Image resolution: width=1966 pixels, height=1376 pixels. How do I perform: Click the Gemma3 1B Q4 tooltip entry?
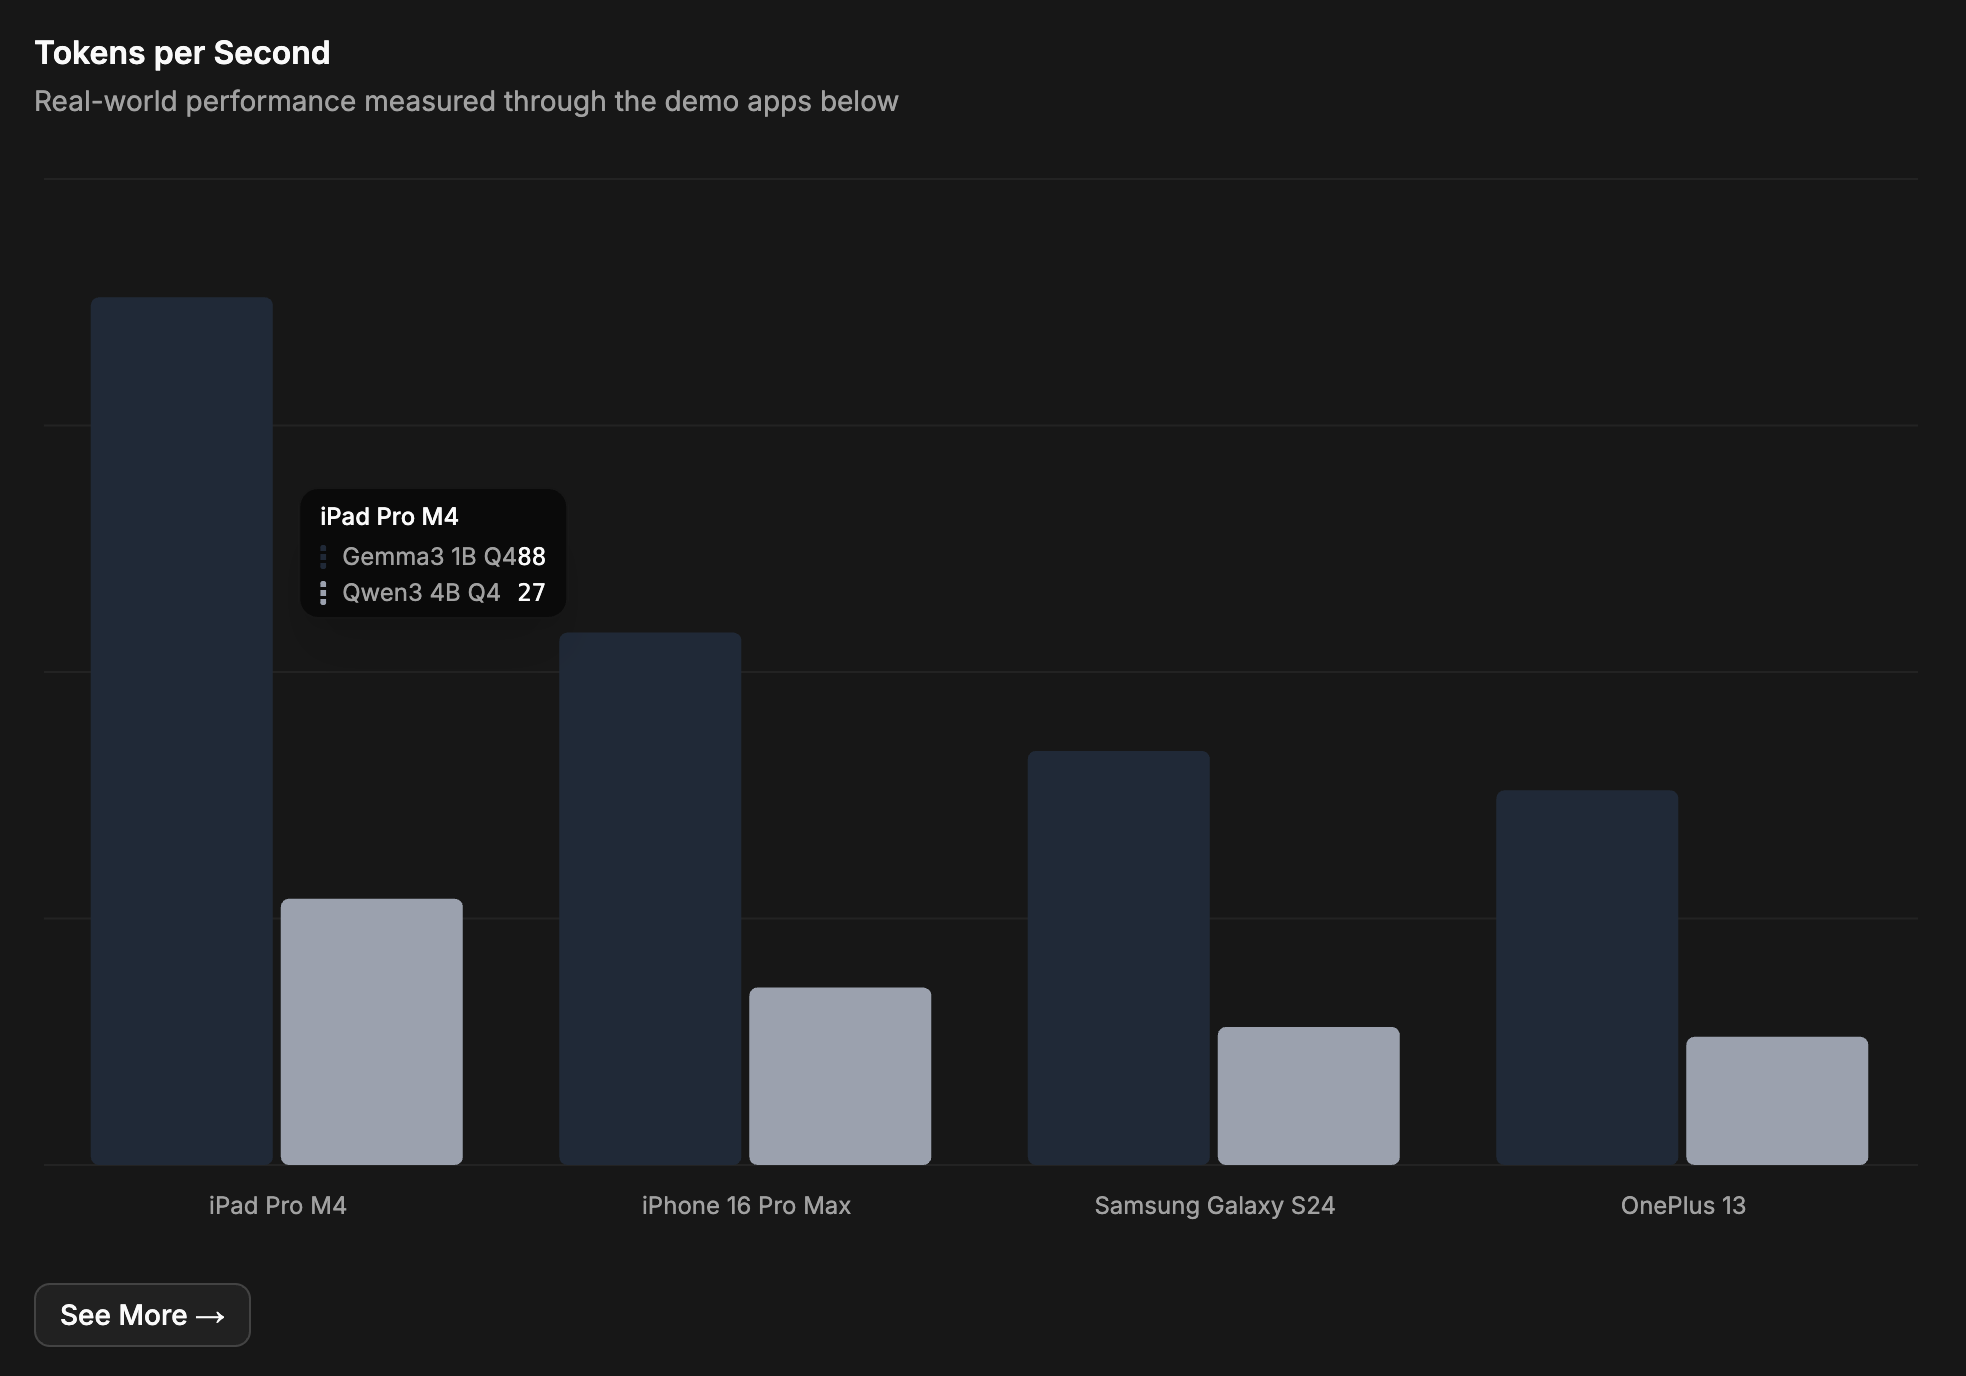tap(429, 557)
